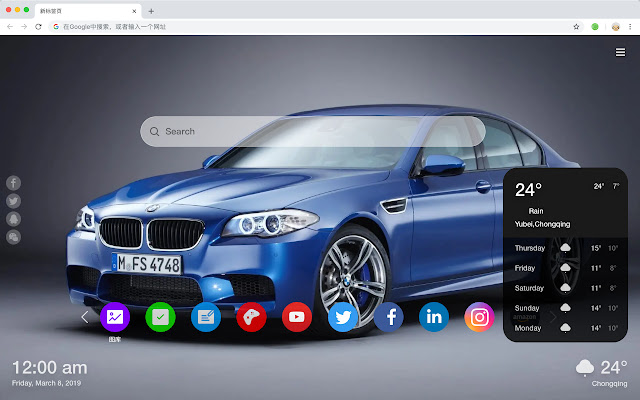The width and height of the screenshot is (640, 400).
Task: Select the Saturday forecast row
Action: [566, 288]
